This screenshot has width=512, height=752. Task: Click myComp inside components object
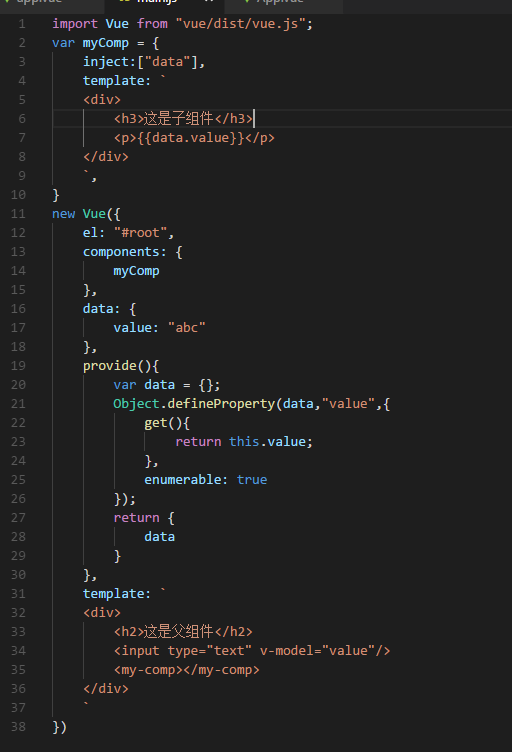[x=136, y=271]
